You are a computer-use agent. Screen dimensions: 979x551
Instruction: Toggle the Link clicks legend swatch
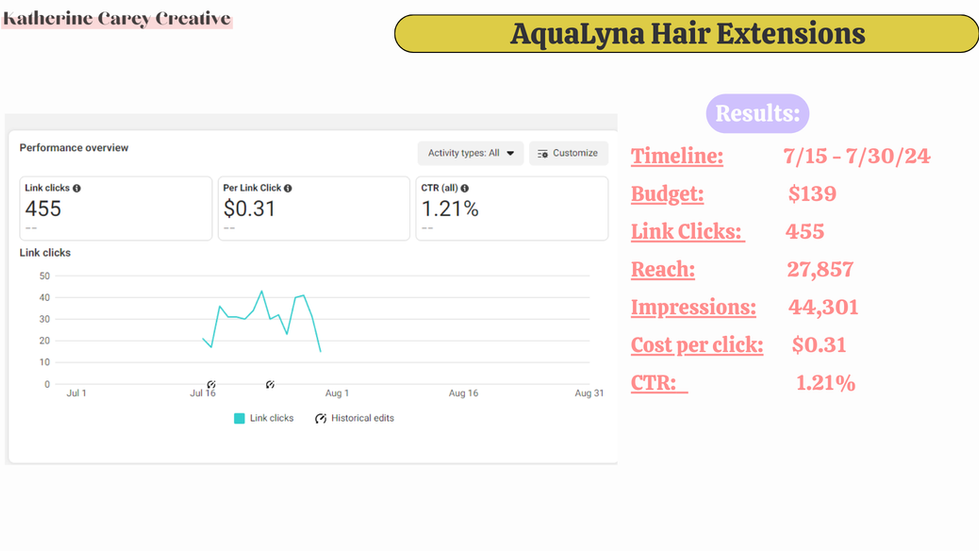(x=239, y=418)
